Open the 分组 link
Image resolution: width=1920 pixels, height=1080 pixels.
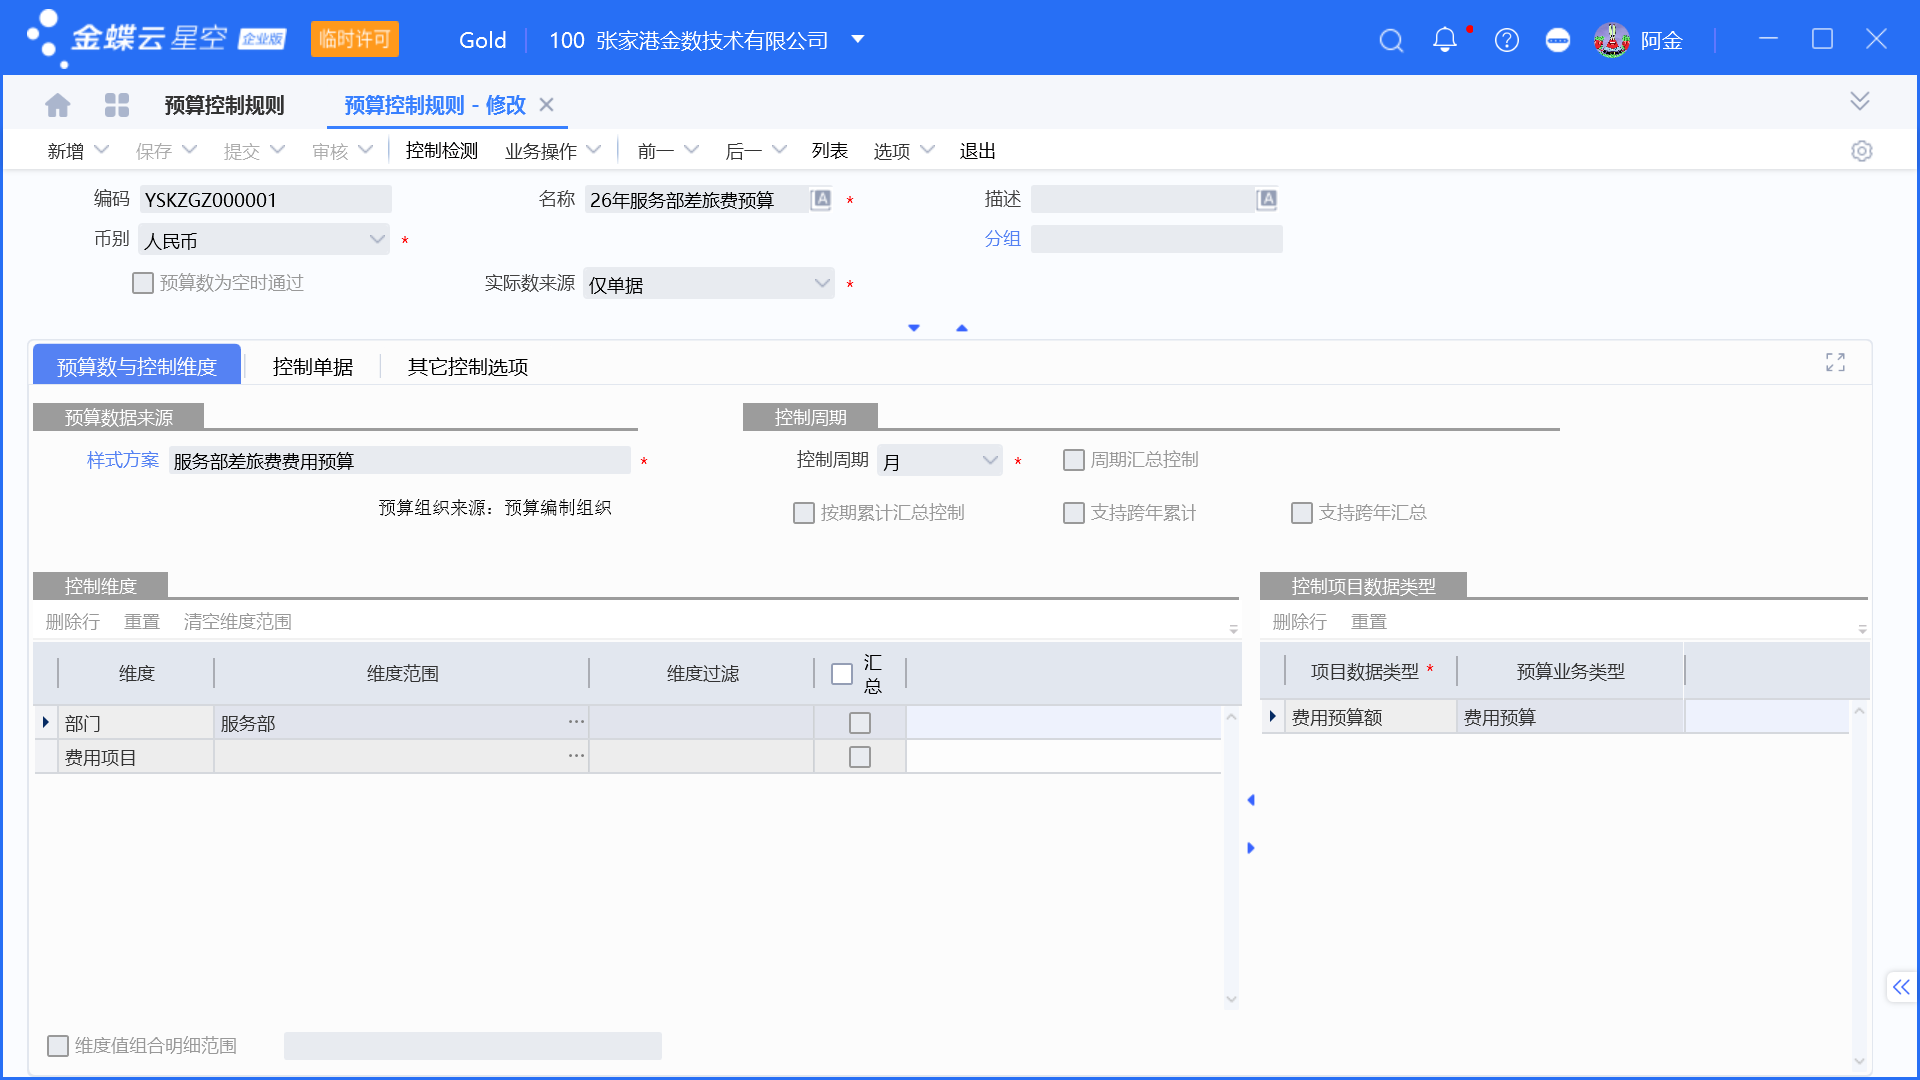click(x=1002, y=239)
